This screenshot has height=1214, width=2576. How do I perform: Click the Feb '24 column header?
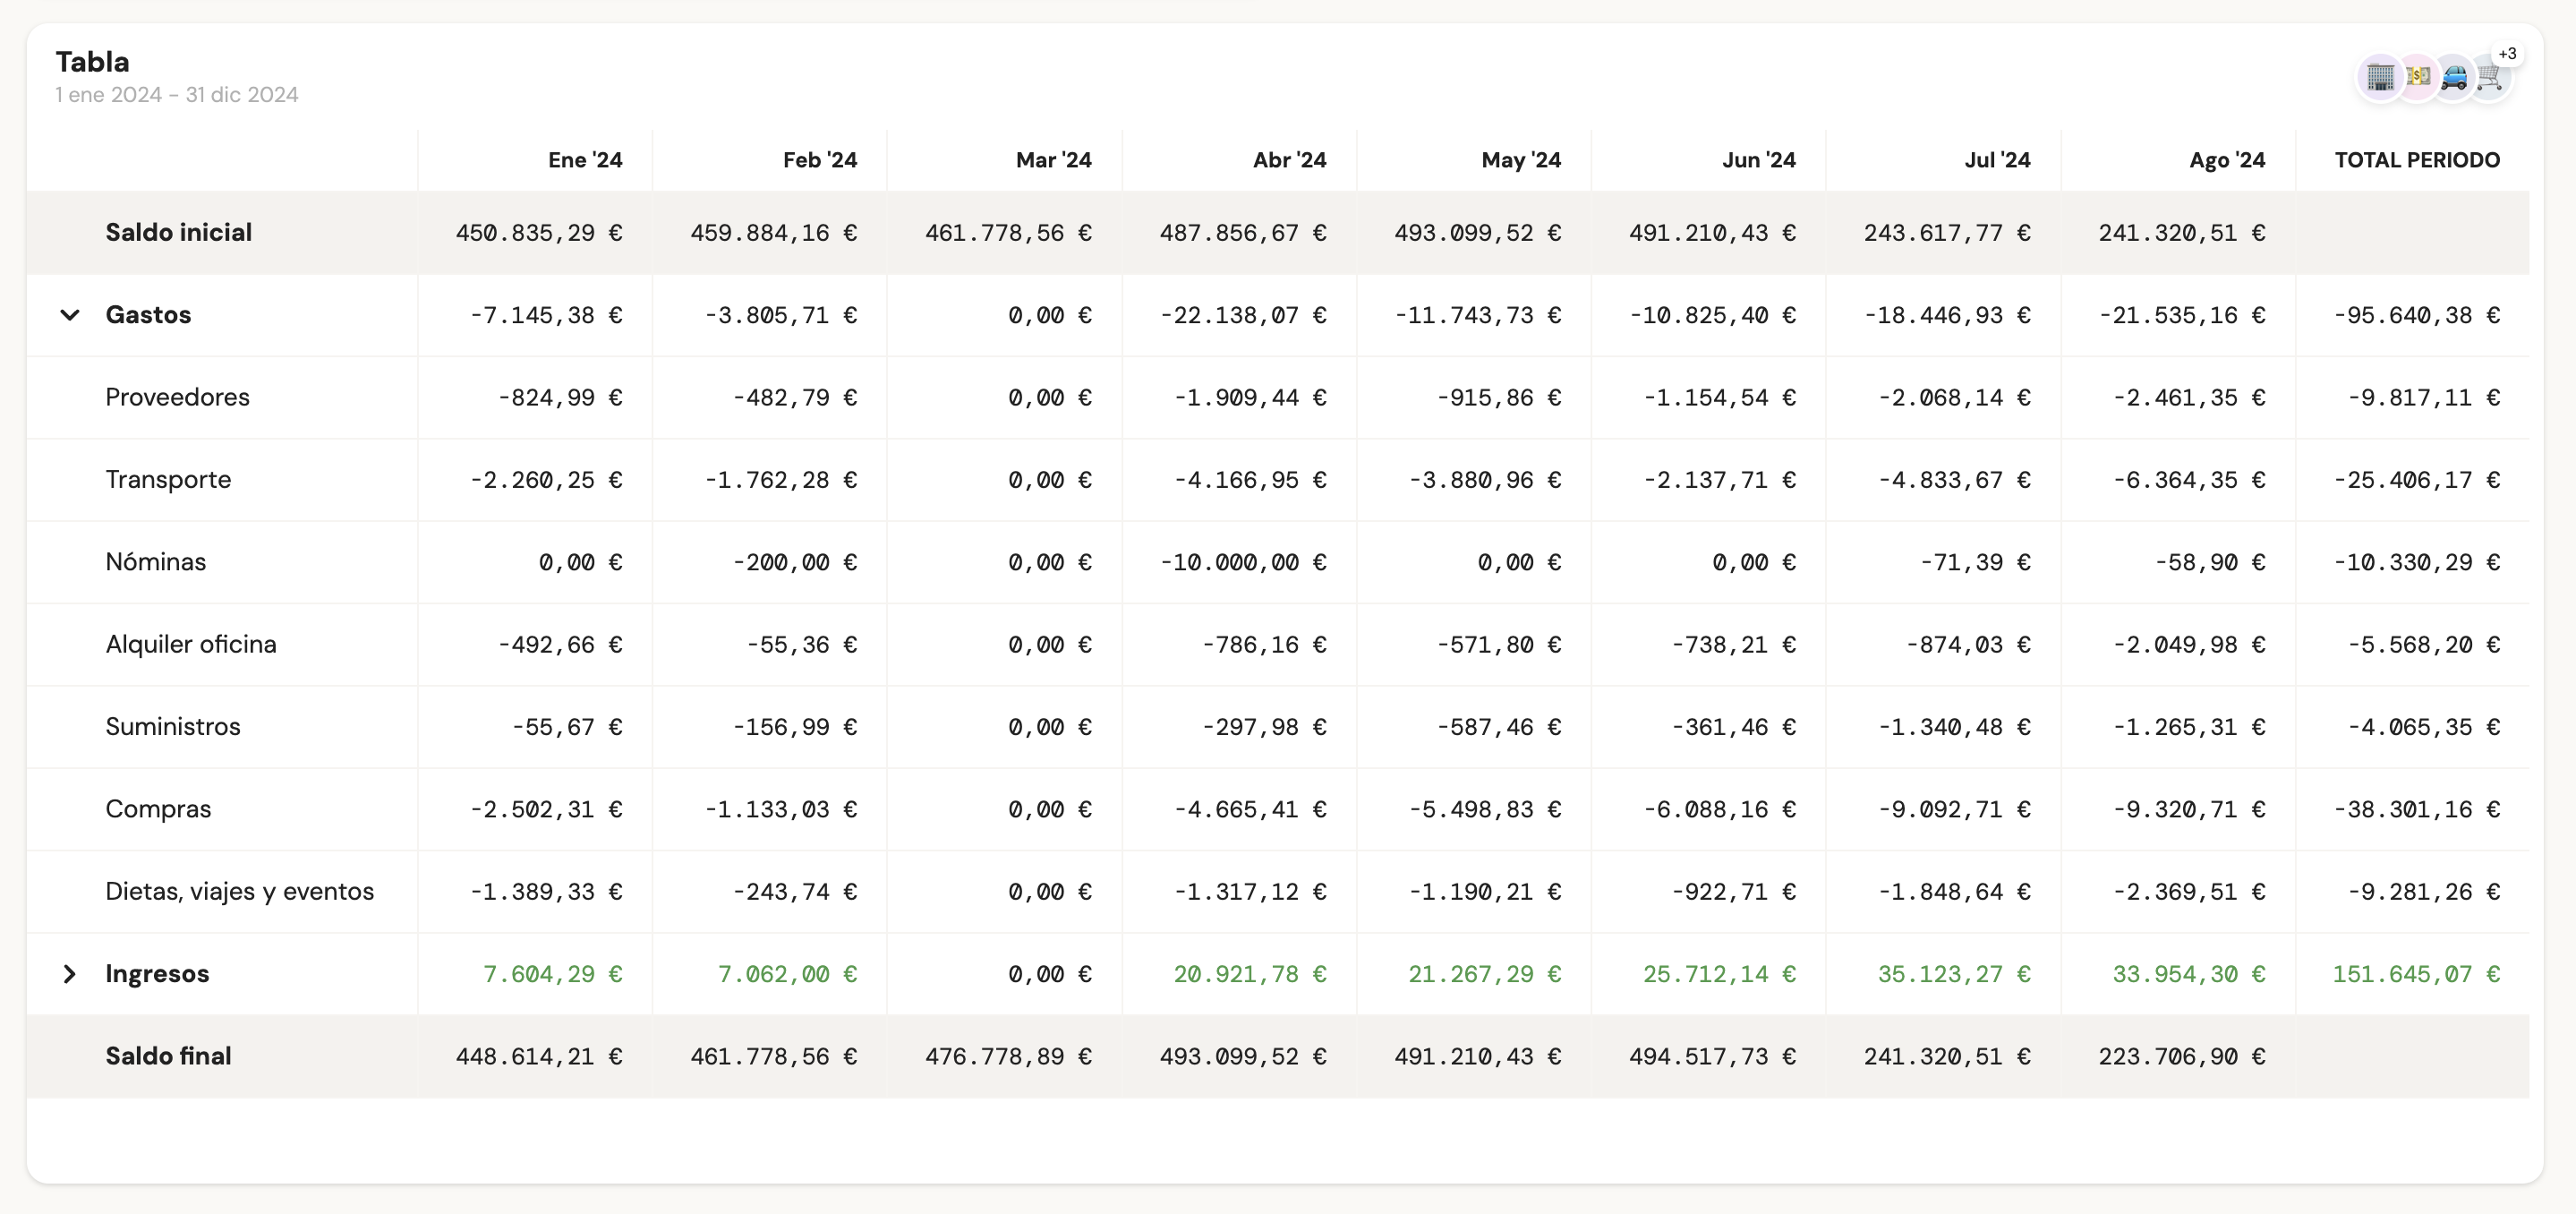[820, 160]
